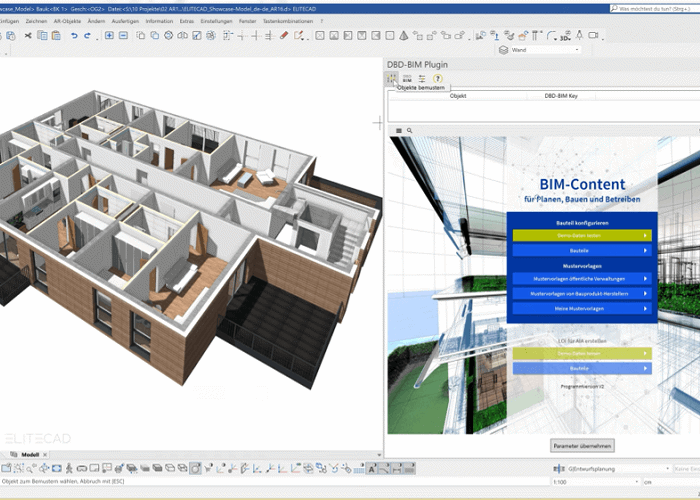Click Demo-Daten testen under LOI für AIA
Viewport: 700px width, 500px height.
point(582,354)
